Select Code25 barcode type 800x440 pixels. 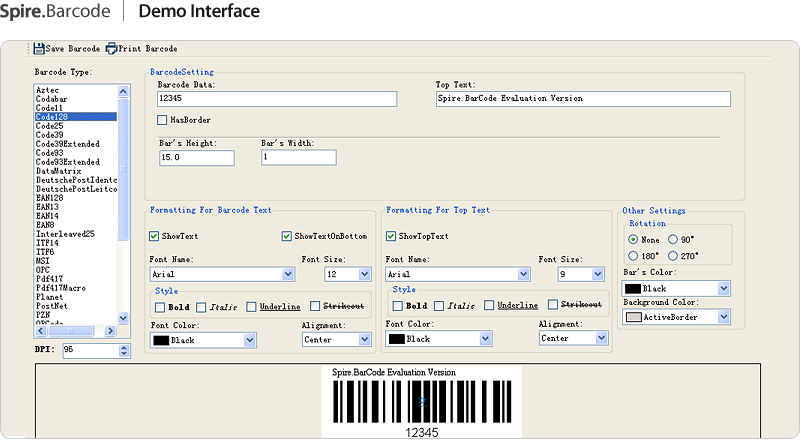[49, 126]
